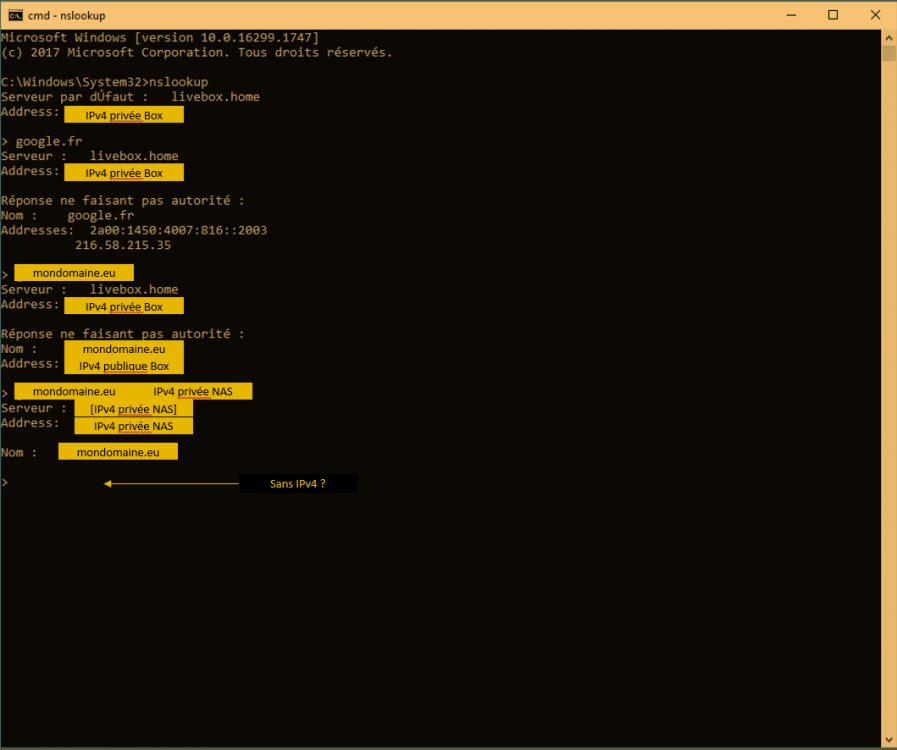
Task: Click the scrollbar down arrow at bottom
Action: (888, 740)
